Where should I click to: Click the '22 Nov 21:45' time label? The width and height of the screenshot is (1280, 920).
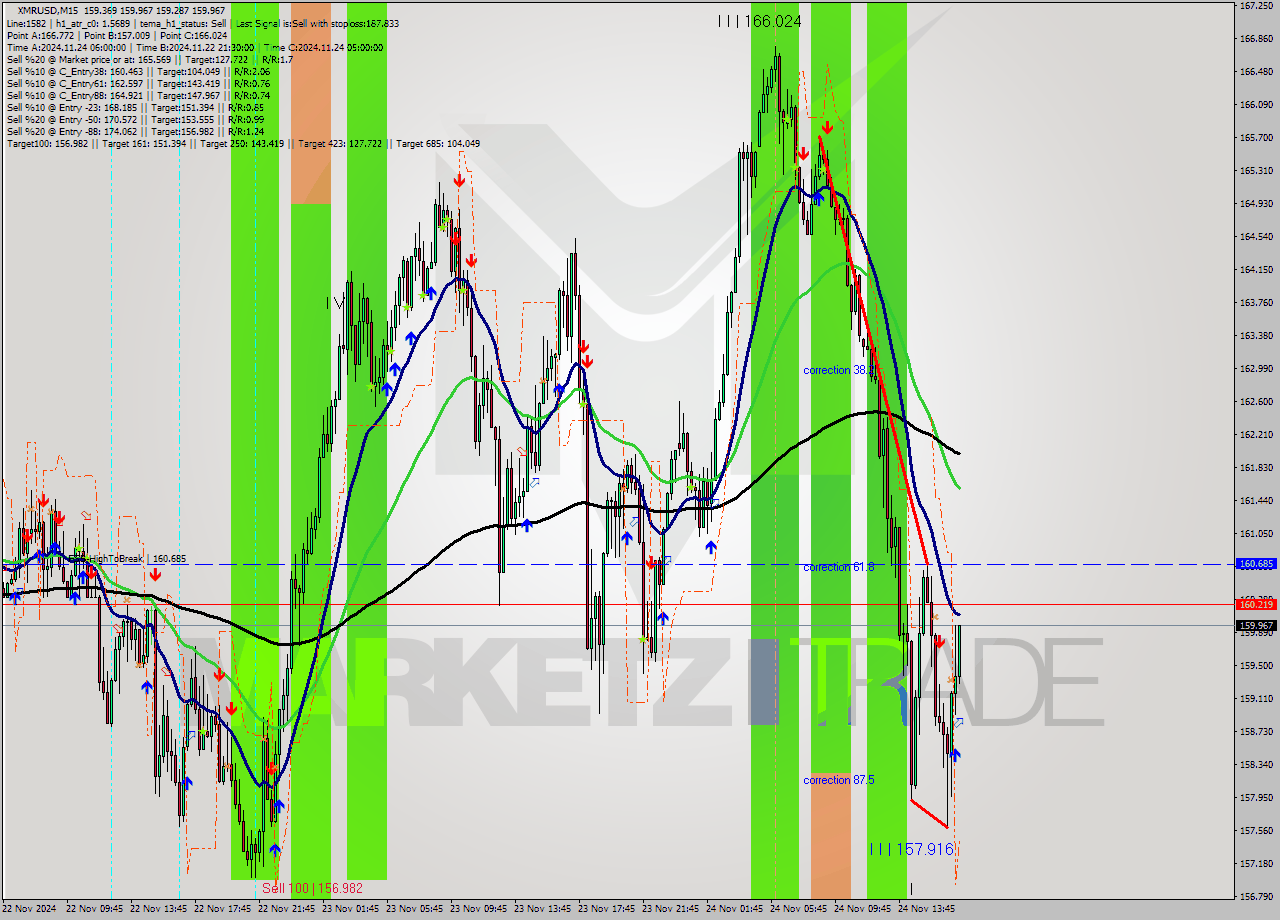pyautogui.click(x=288, y=909)
